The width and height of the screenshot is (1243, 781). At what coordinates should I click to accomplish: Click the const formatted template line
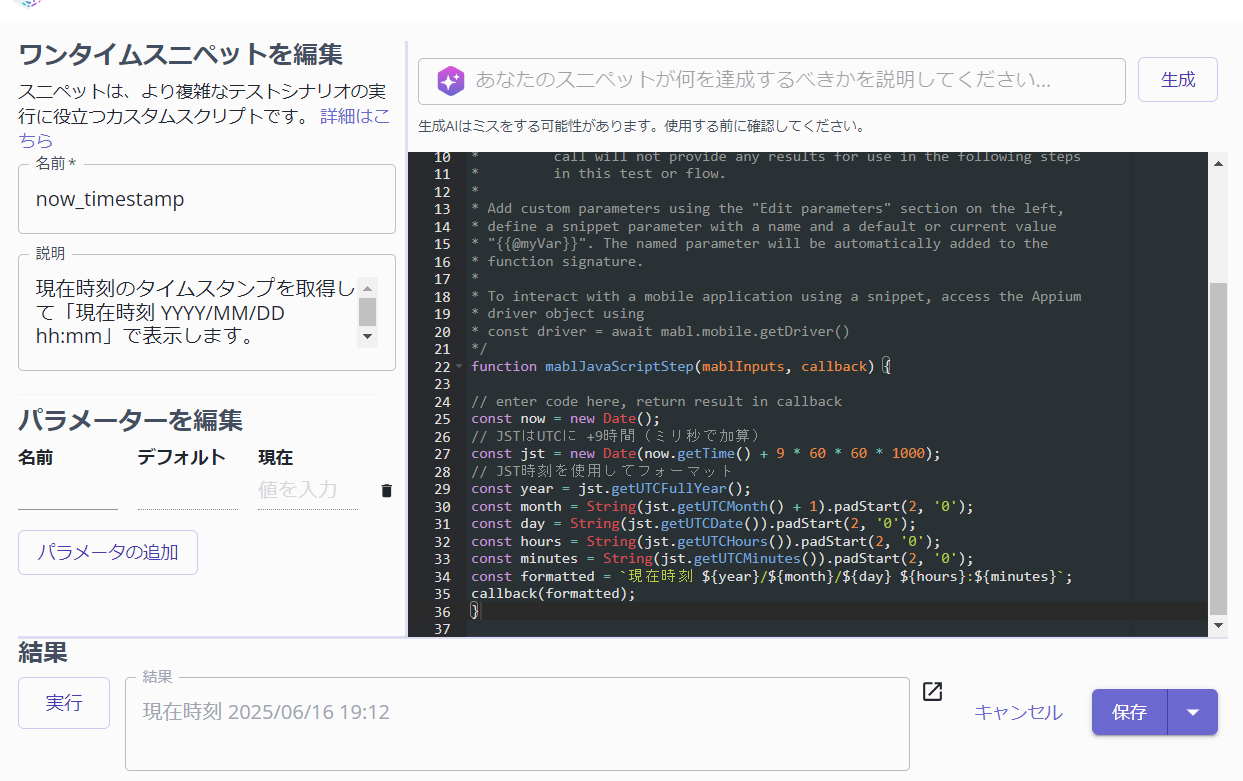coord(771,577)
